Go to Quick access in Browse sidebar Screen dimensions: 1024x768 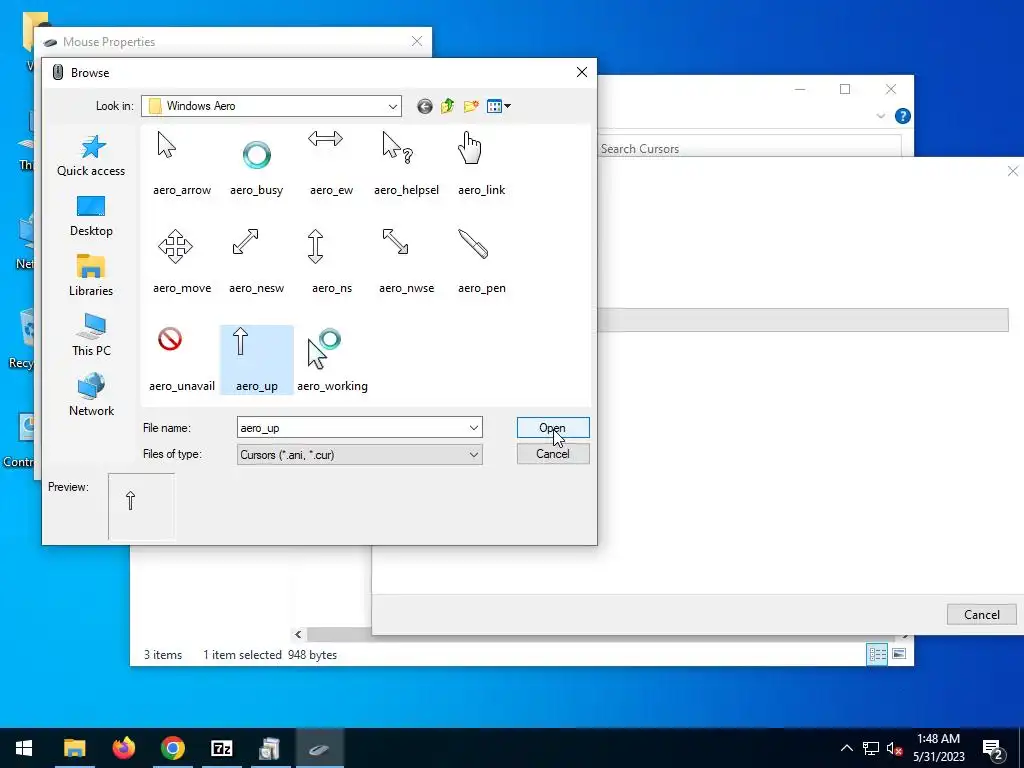[x=91, y=155]
